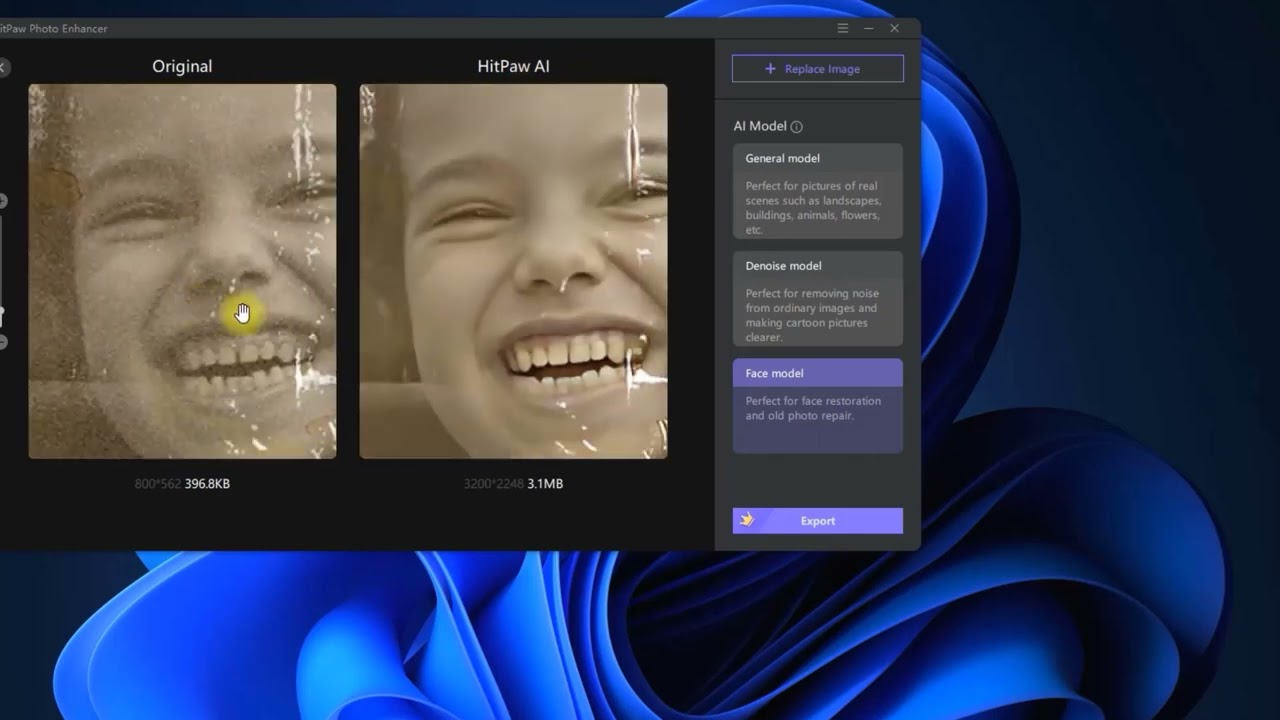Minimize the HitPaw Photo Enhancer window
Viewport: 1280px width, 720px height.
(869, 28)
